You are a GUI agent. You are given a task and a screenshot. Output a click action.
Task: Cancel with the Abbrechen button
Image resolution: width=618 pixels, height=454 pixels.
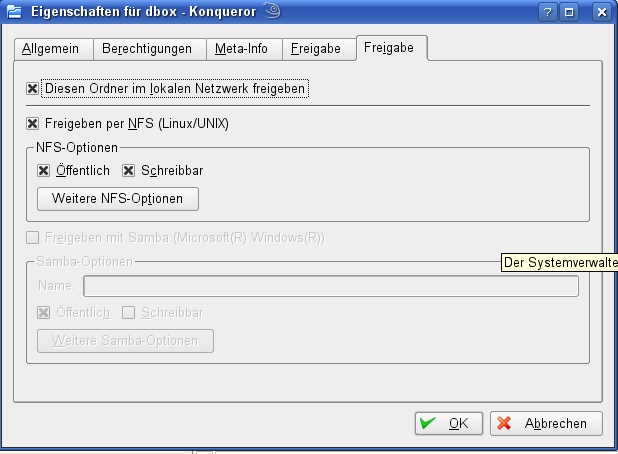(x=546, y=423)
